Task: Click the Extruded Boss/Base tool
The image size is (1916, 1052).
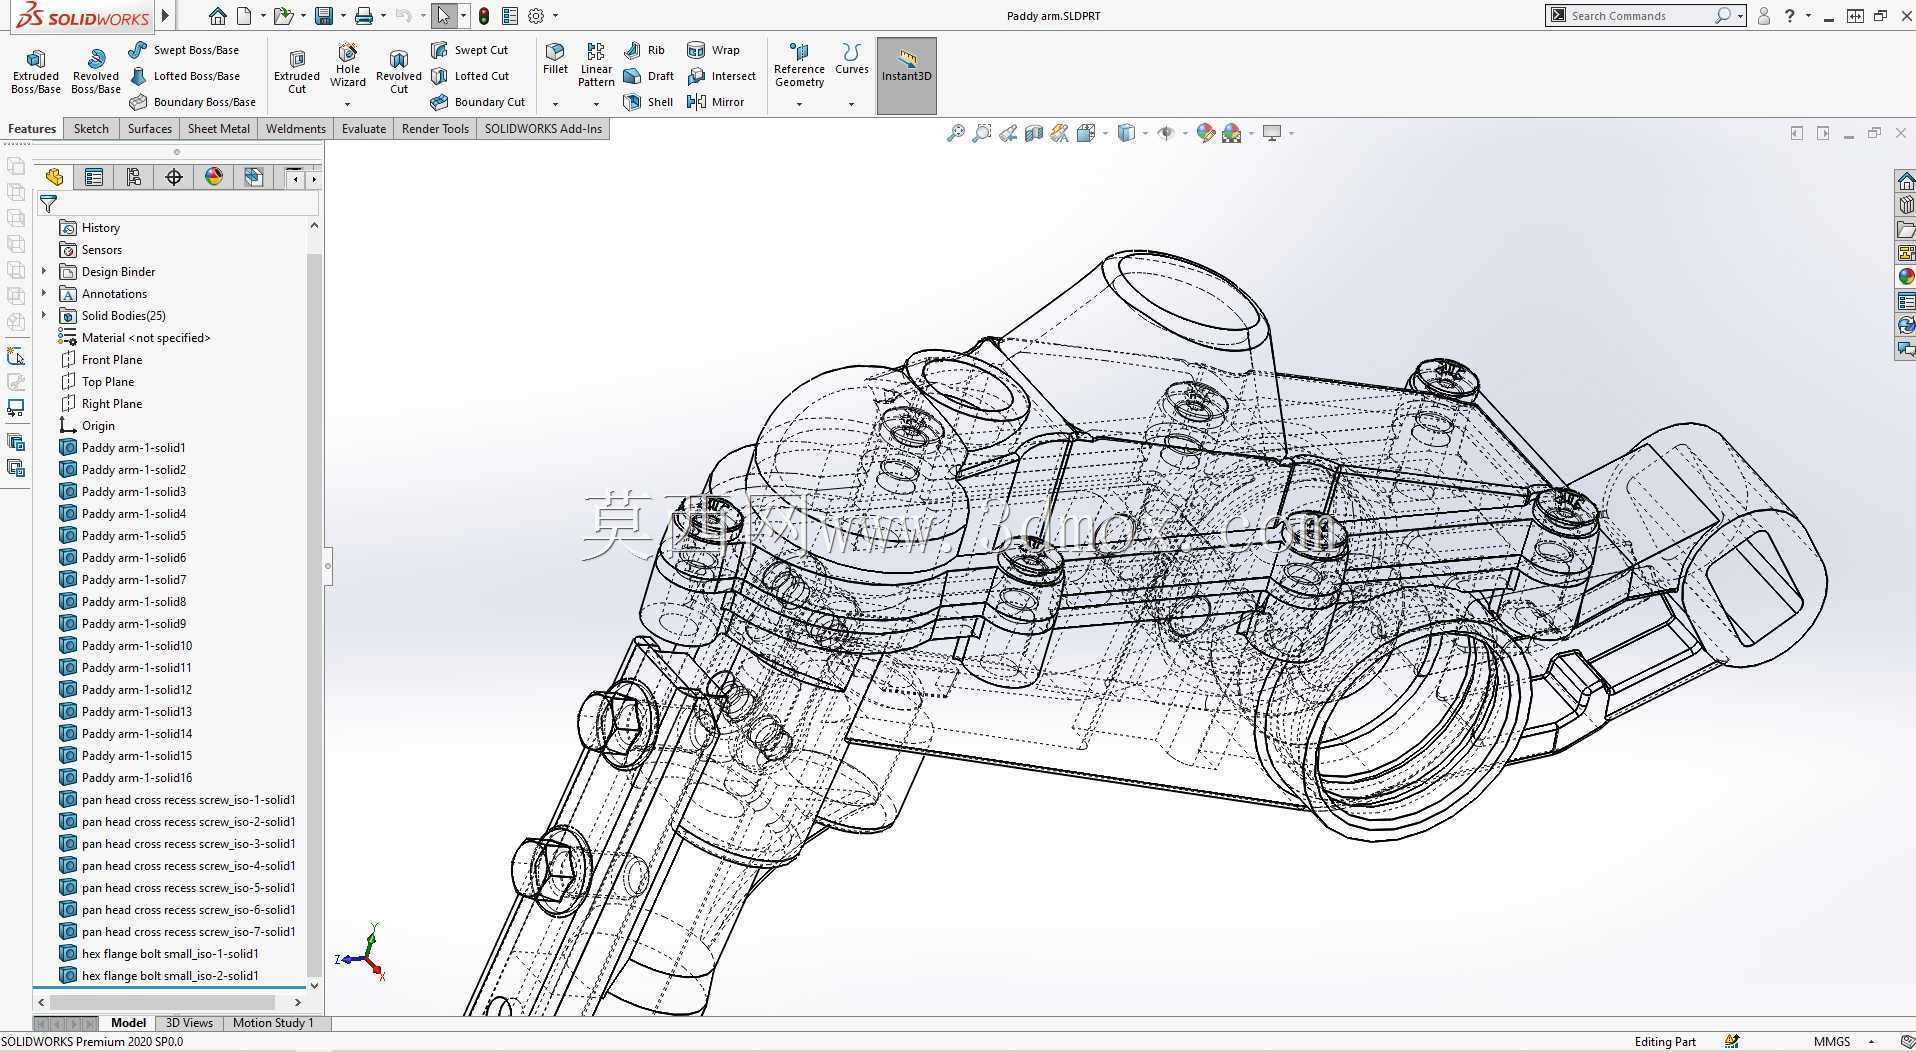Action: pyautogui.click(x=36, y=72)
